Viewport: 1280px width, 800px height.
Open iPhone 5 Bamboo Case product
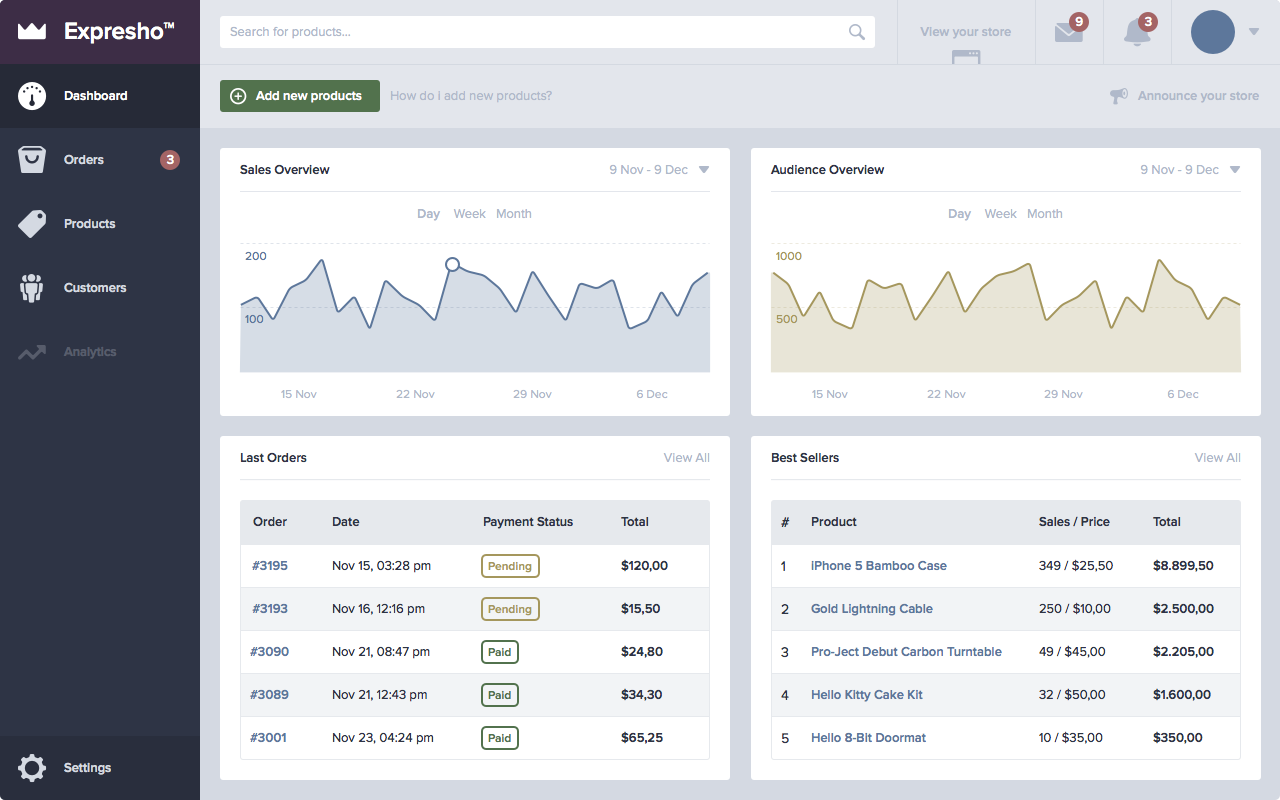[x=879, y=566]
